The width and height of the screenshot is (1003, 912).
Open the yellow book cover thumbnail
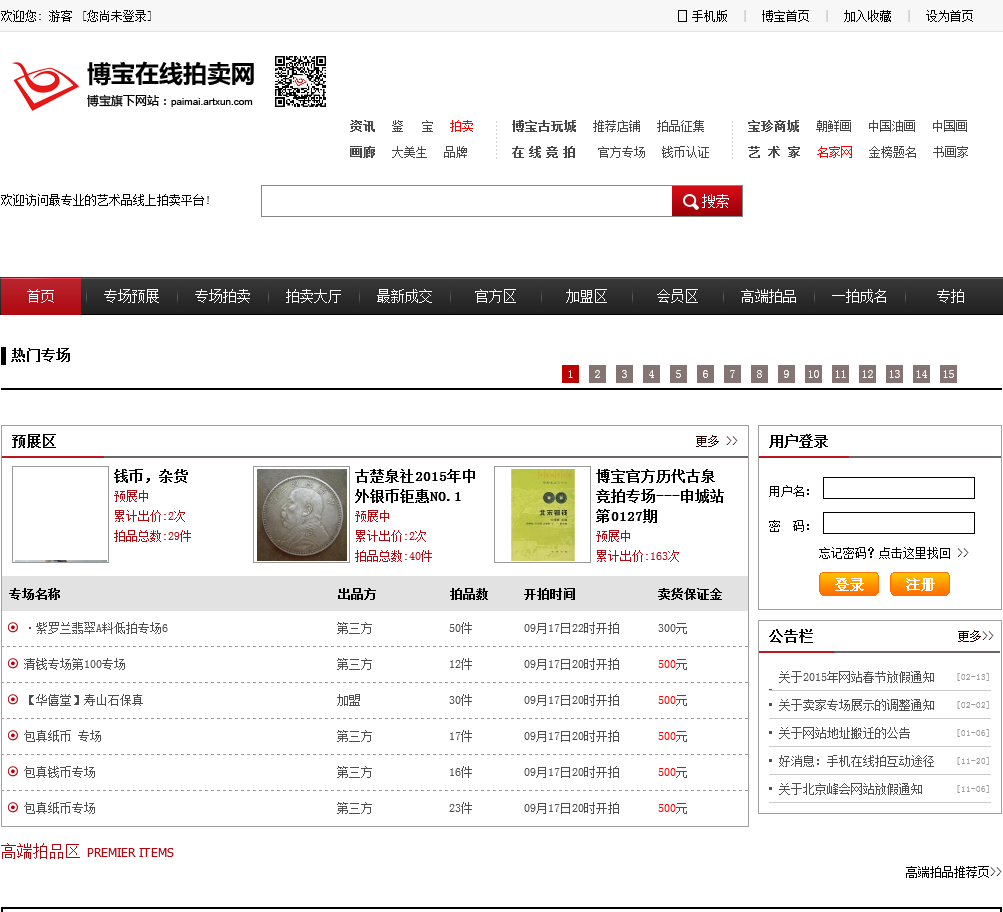coord(542,514)
